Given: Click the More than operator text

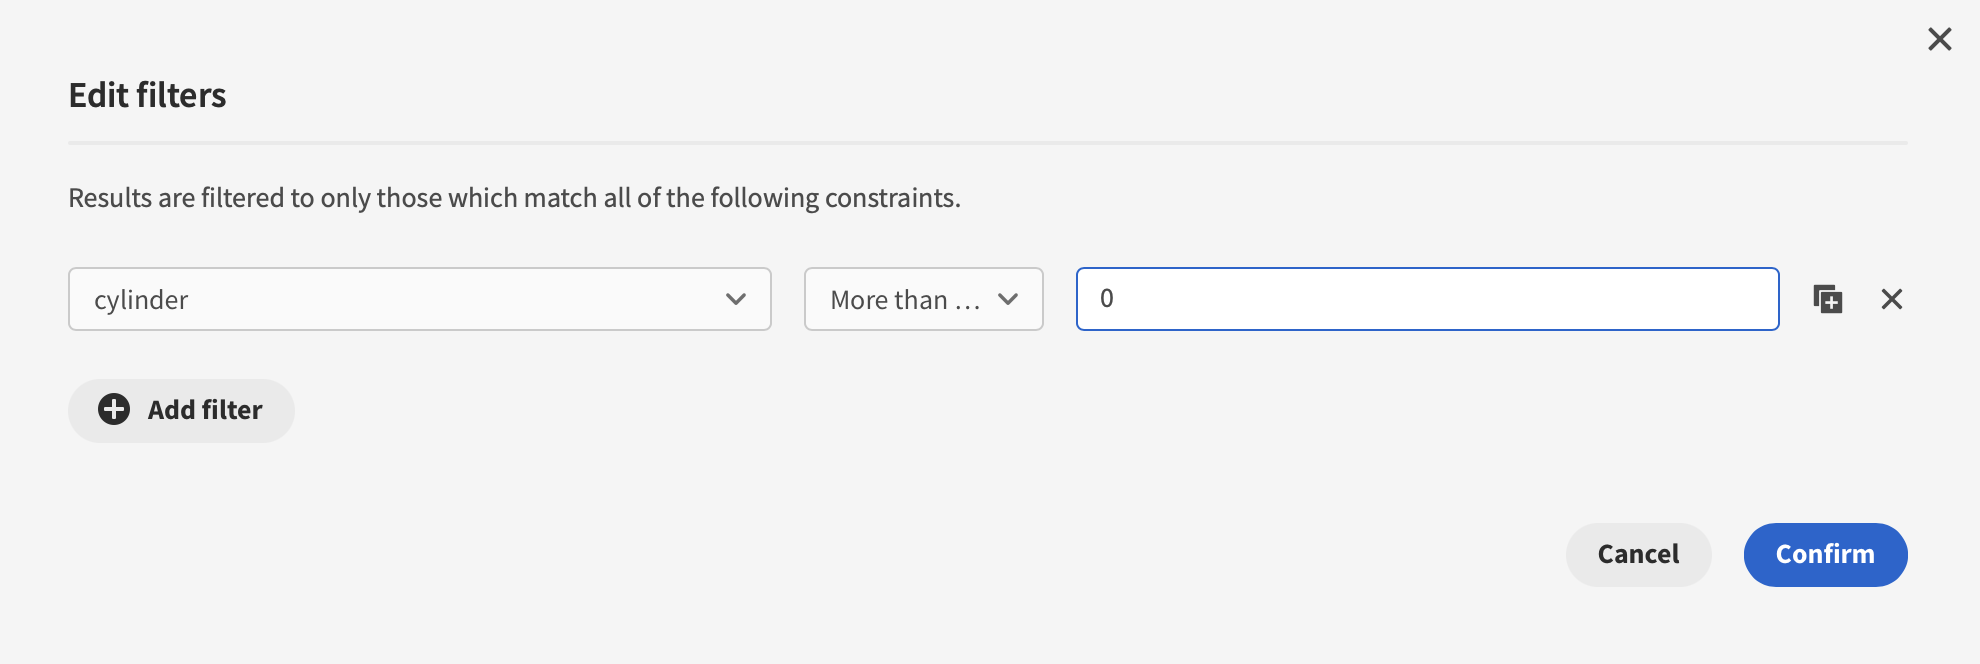Looking at the screenshot, I should [x=904, y=300].
